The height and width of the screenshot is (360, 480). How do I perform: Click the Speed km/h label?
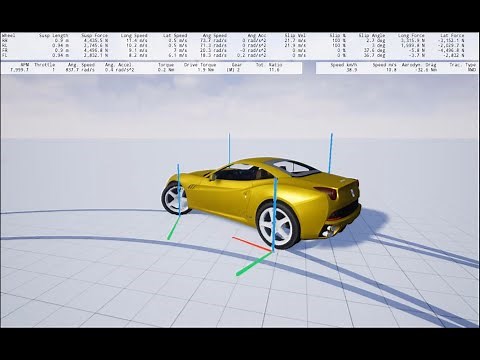point(344,65)
